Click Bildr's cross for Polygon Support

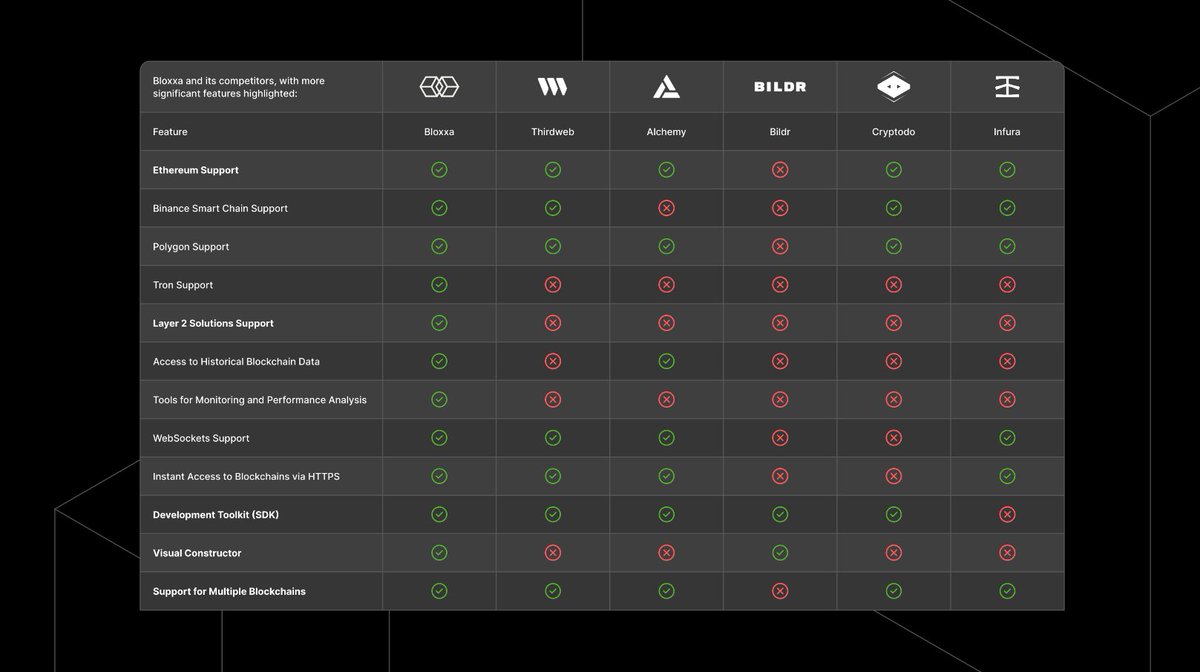pos(780,246)
